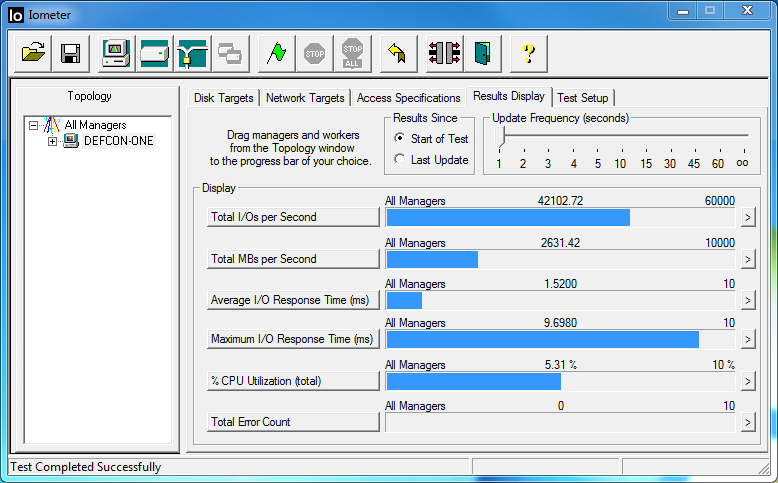Click the Update Frequency slider handle
This screenshot has width=778, height=483.
[x=499, y=135]
